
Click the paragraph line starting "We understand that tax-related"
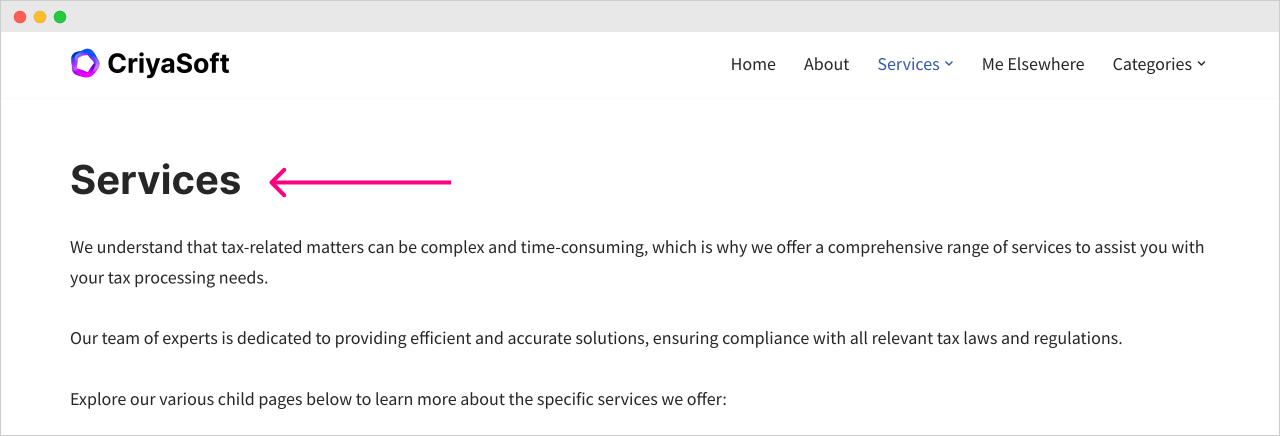coord(637,247)
